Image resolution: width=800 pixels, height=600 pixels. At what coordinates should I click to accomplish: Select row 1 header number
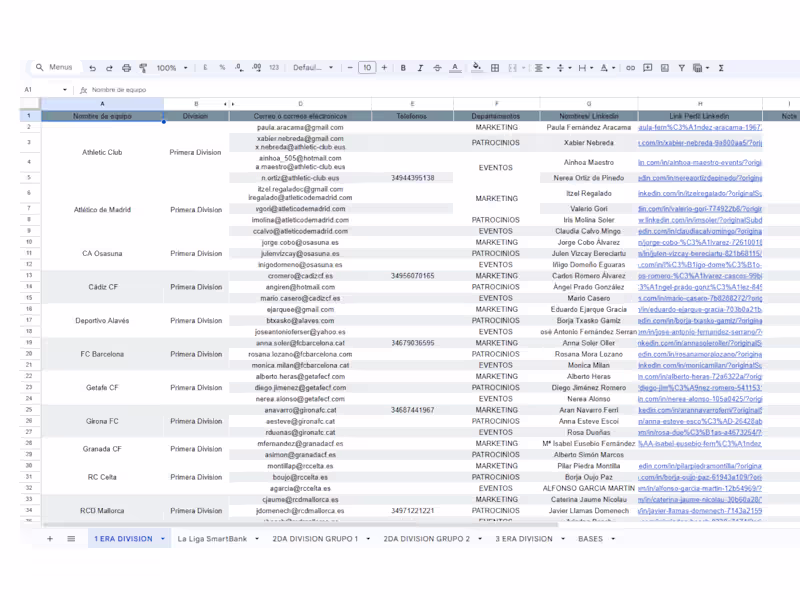point(29,116)
